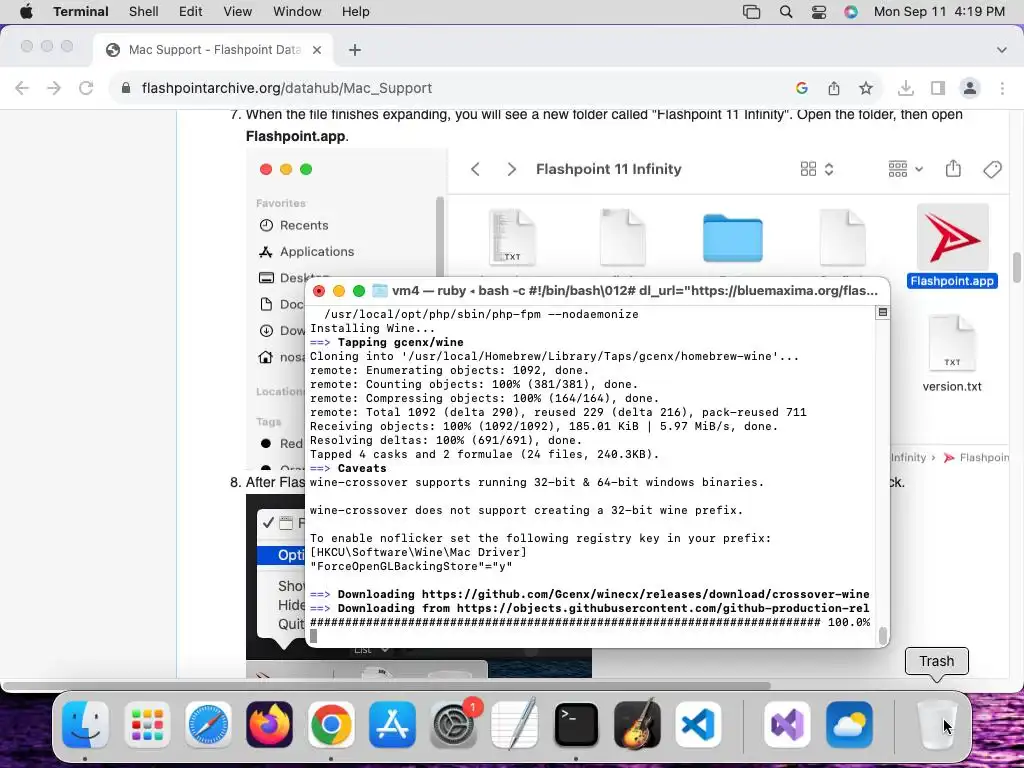The image size is (1024, 768).
Task: Open Visual Studio from the Dock
Action: [788, 724]
